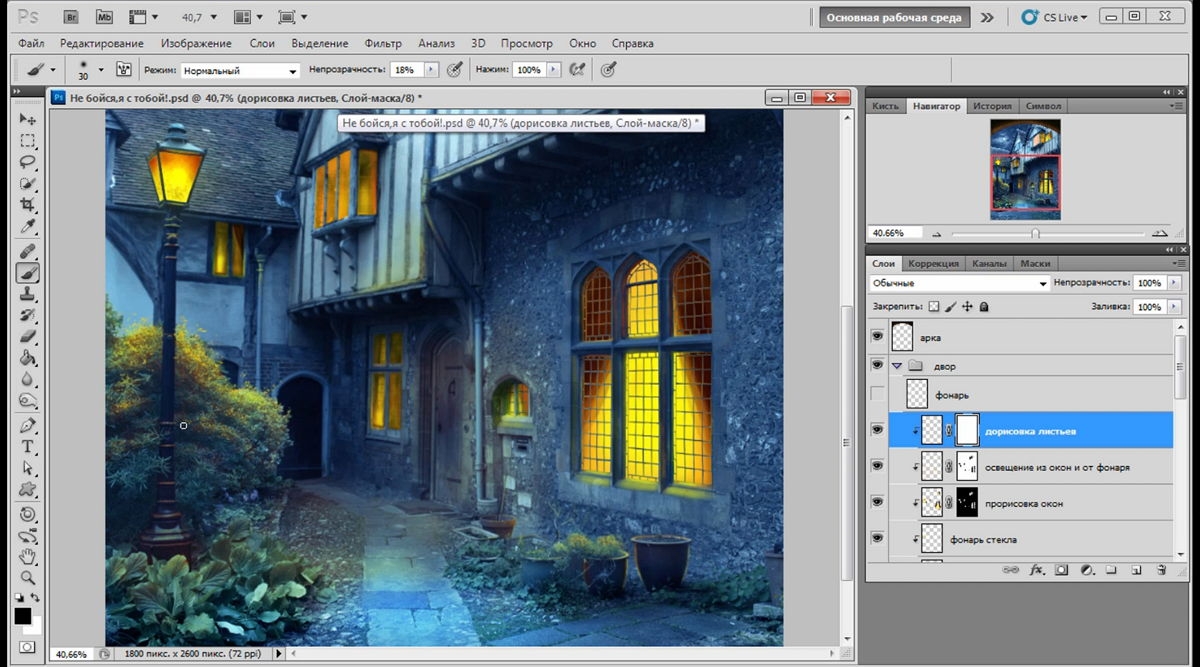Toggle lock transparent pixels

[x=934, y=307]
